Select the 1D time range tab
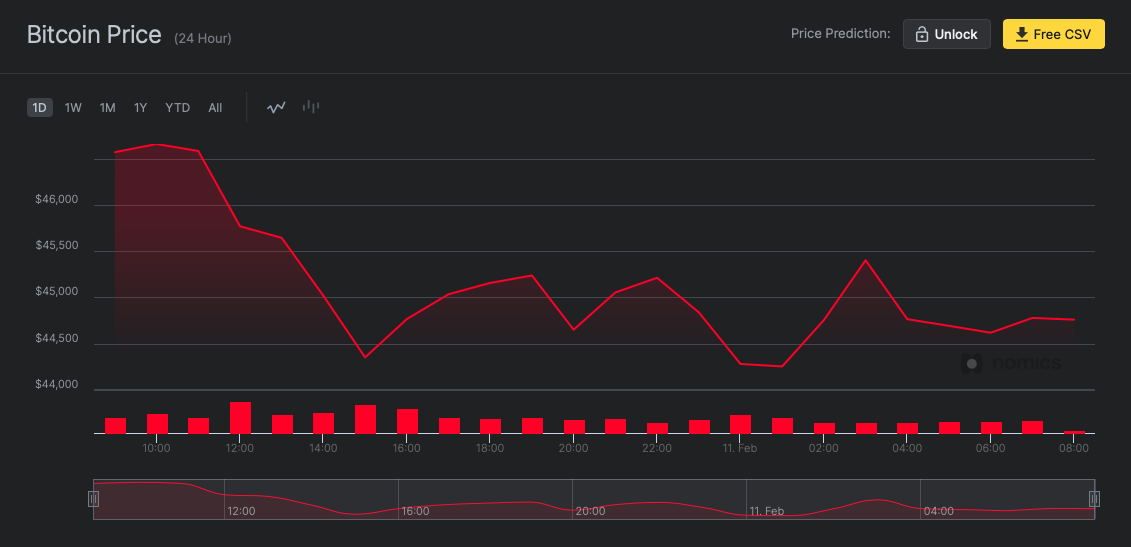 coord(40,108)
